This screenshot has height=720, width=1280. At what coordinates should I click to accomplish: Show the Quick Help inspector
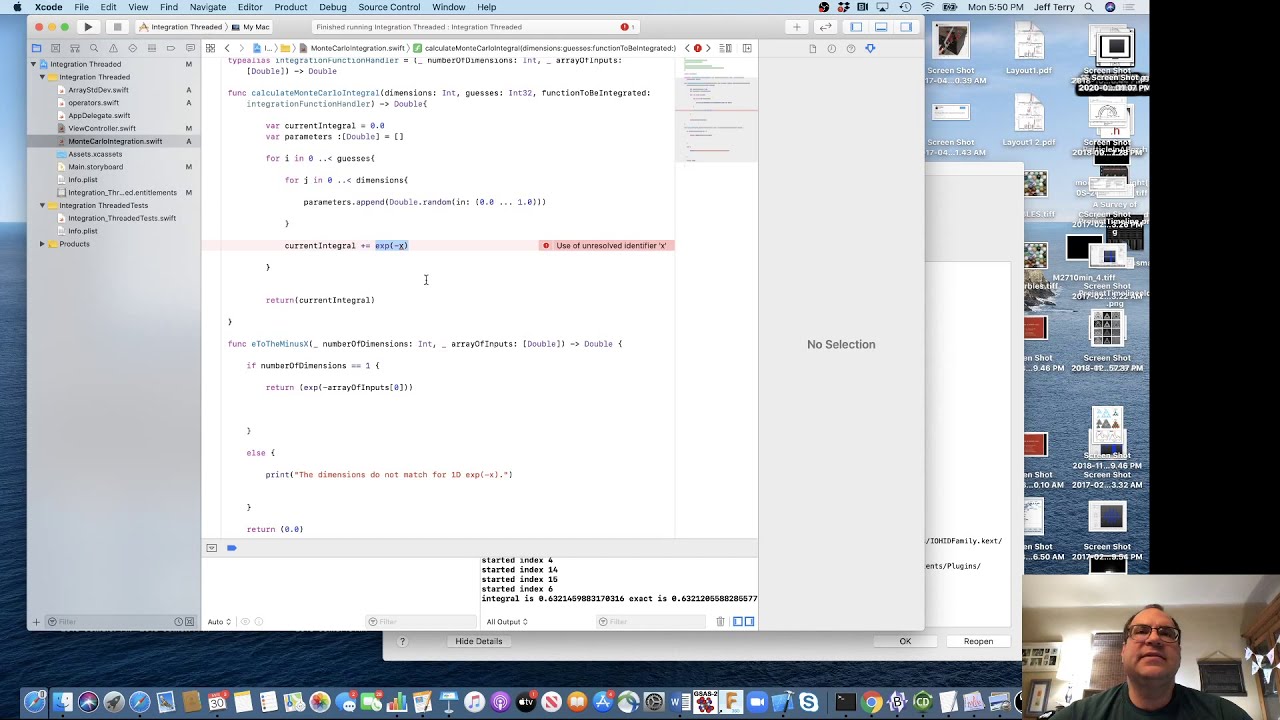click(x=851, y=48)
